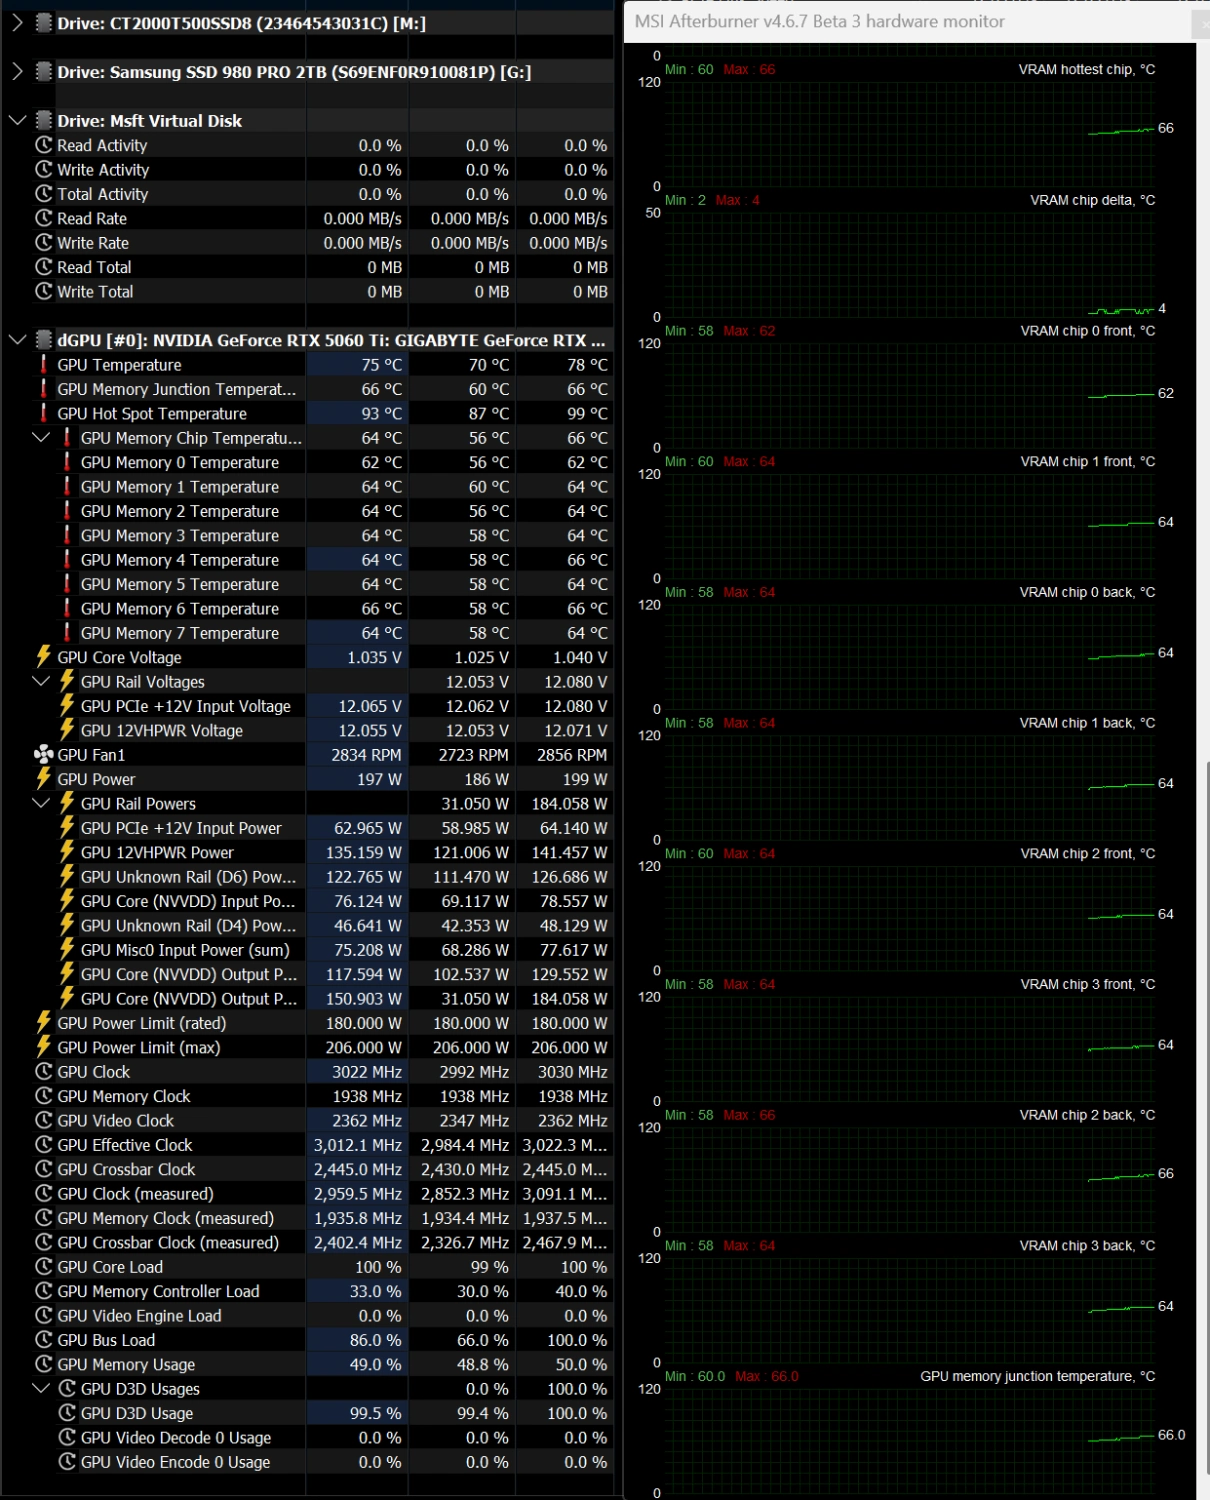Collapse the GPU Memory Chip Temperature group
The height and width of the screenshot is (1500, 1210).
point(41,438)
